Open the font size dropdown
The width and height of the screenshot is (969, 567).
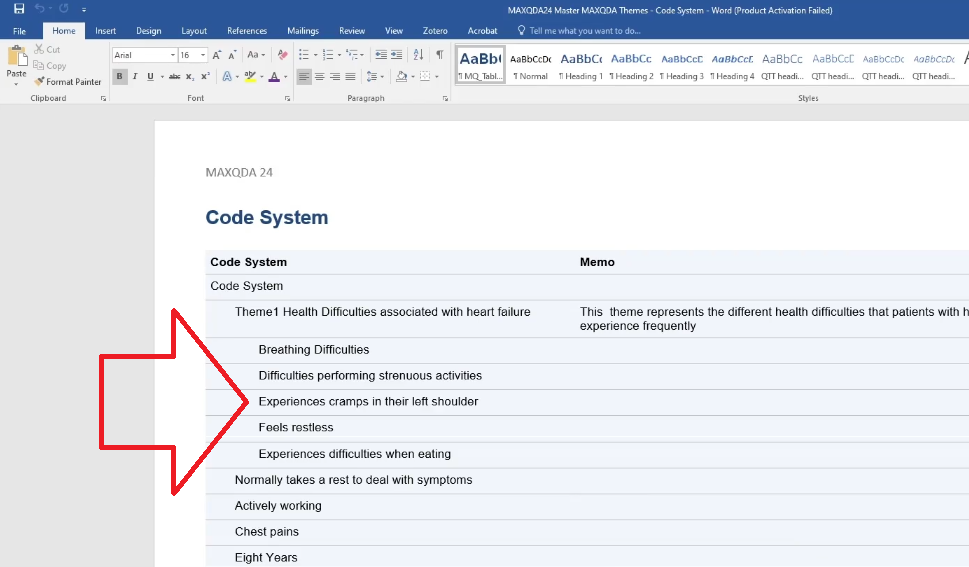pos(204,55)
